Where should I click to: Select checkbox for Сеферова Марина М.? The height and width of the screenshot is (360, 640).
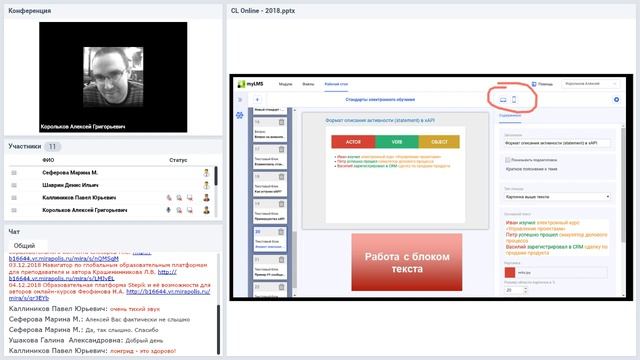(14, 173)
